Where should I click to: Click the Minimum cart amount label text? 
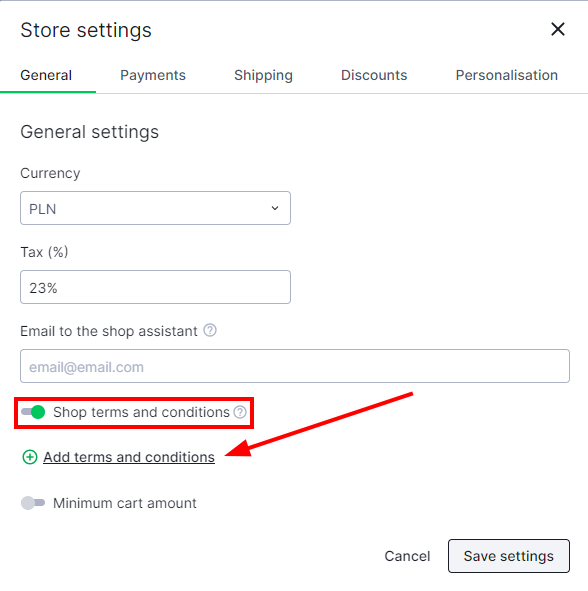pos(125,503)
